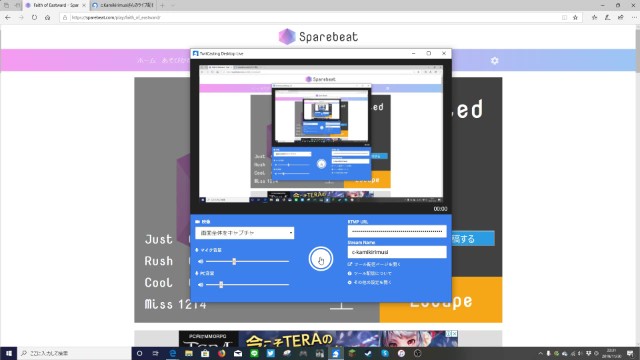The image size is (640, 360).
Task: Switch to the c-kamikirimusi browser tab
Action: point(123,5)
